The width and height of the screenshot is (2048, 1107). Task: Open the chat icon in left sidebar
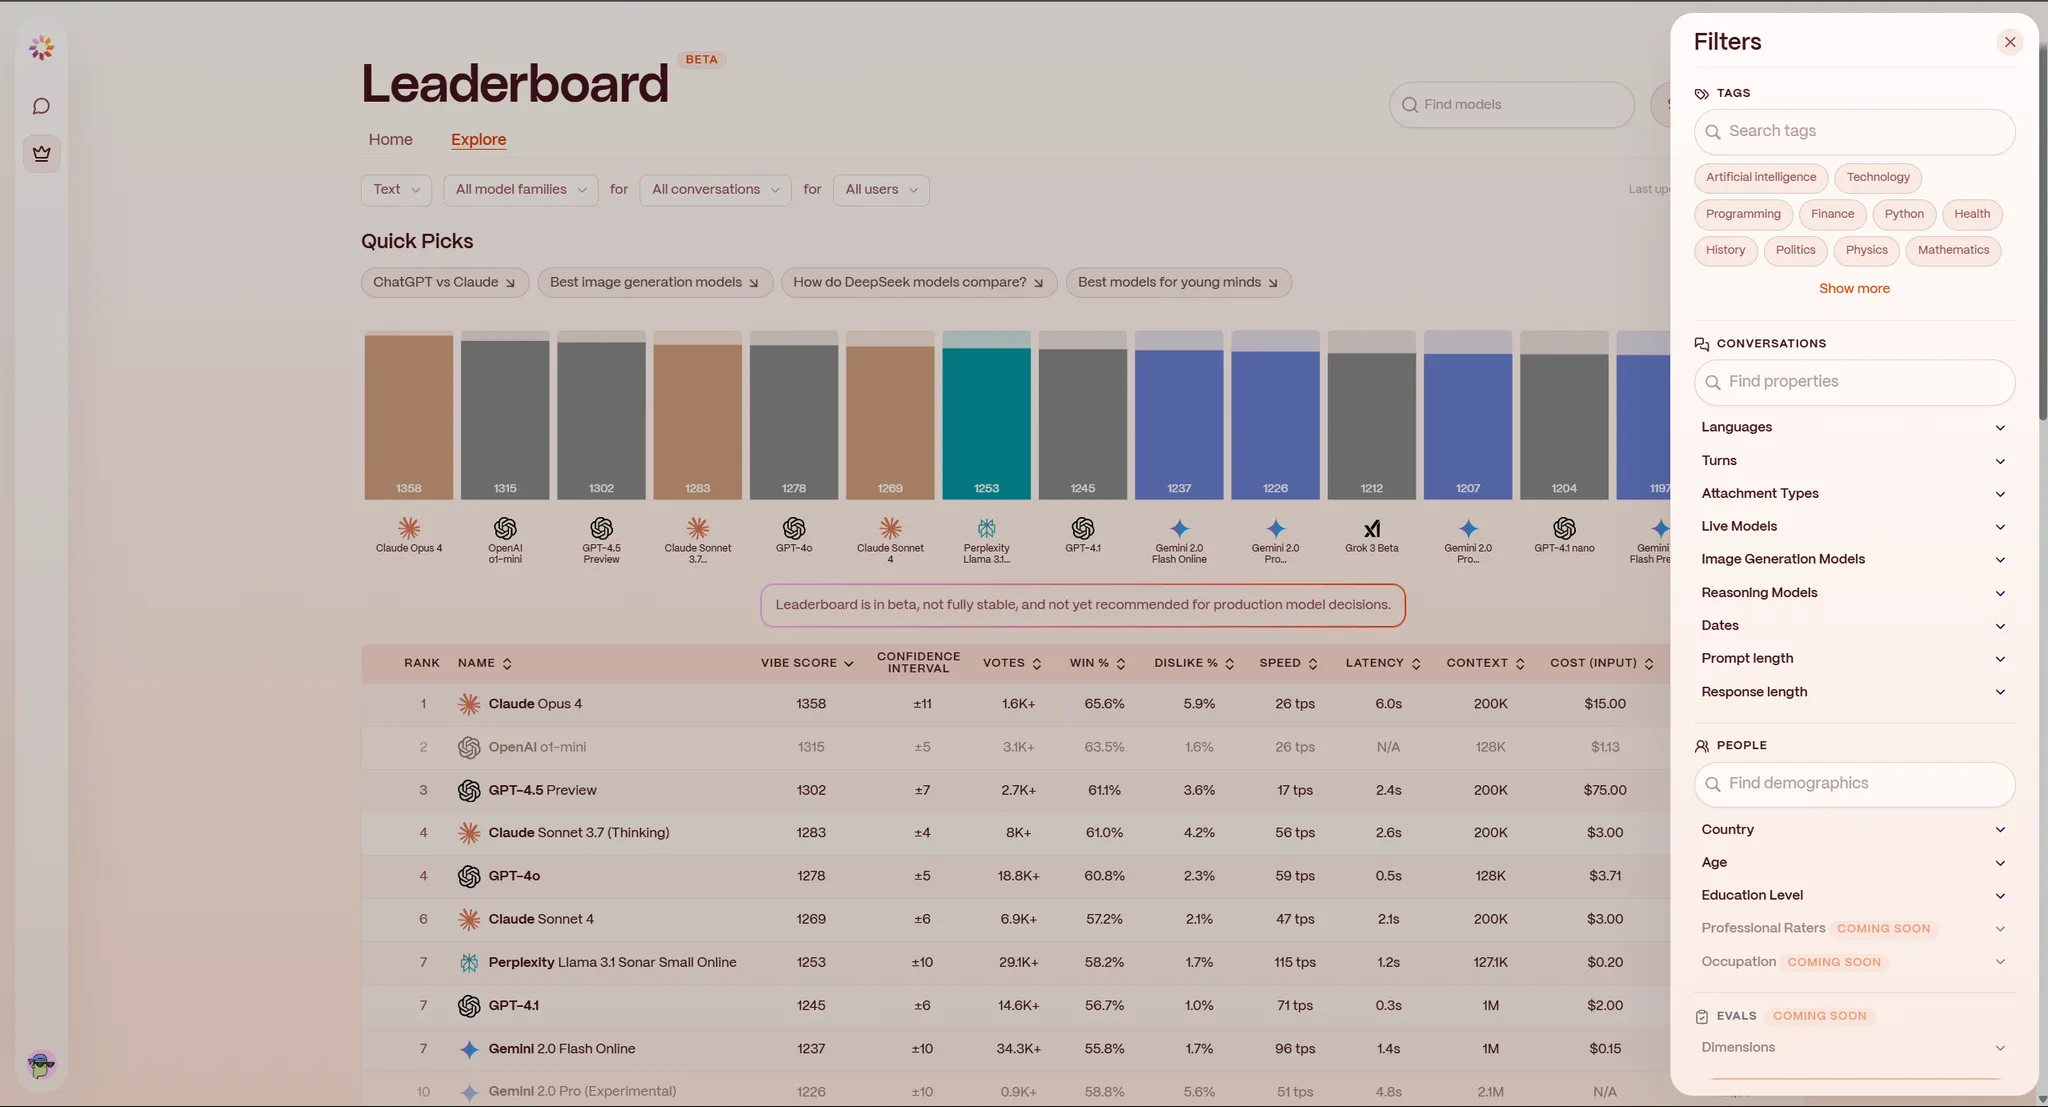pyautogui.click(x=41, y=106)
